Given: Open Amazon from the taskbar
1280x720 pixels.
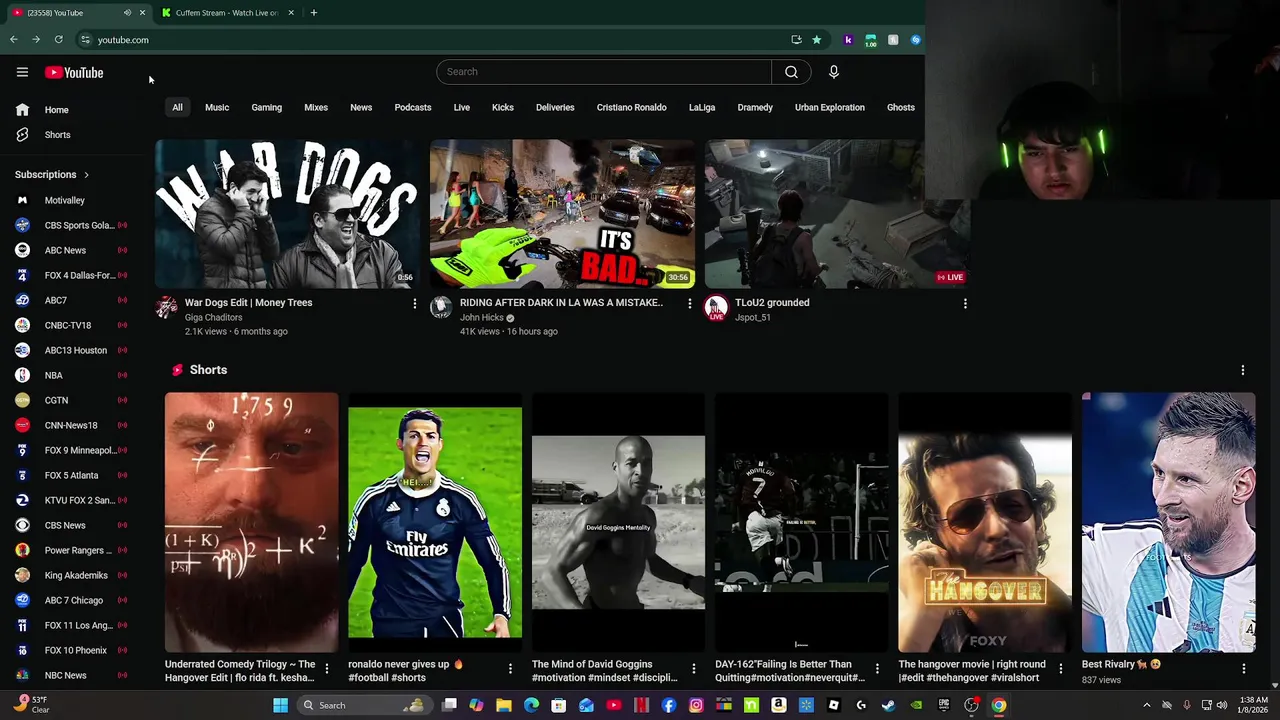Looking at the screenshot, I should click(778, 705).
